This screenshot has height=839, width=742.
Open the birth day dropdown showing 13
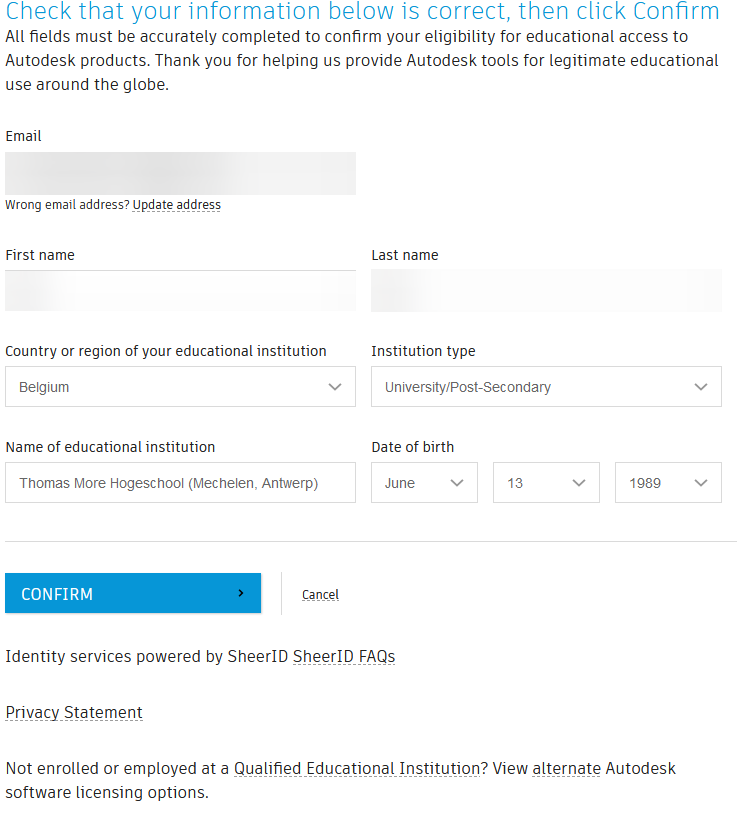[546, 483]
